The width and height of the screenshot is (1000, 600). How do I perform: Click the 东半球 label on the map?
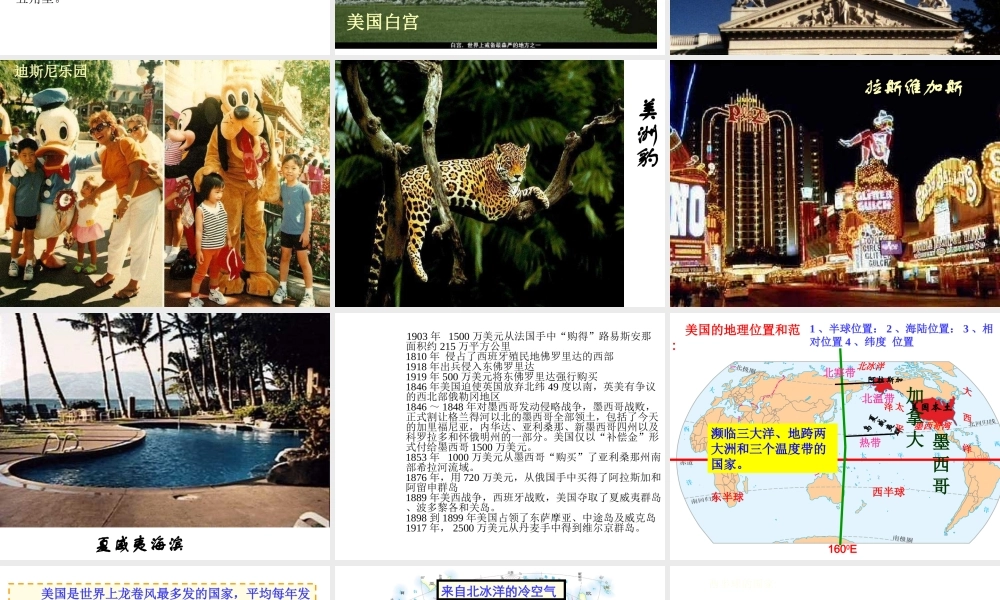point(728,497)
